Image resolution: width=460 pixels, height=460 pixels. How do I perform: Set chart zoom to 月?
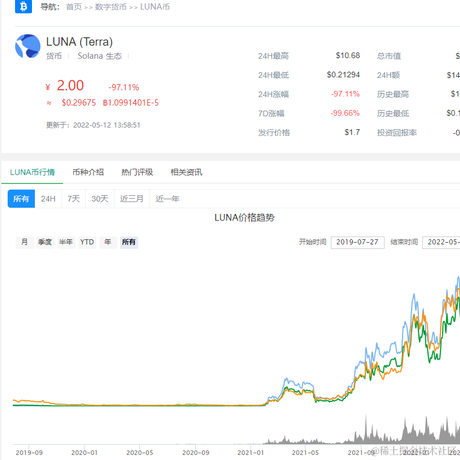pyautogui.click(x=24, y=242)
